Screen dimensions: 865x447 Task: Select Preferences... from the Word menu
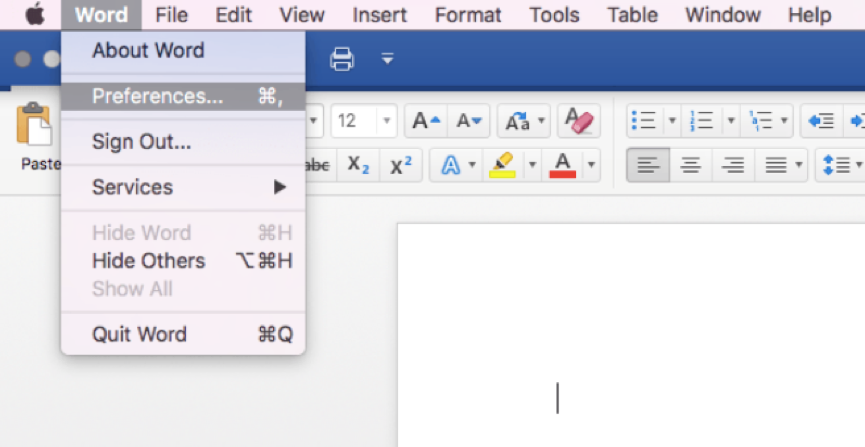tap(157, 96)
